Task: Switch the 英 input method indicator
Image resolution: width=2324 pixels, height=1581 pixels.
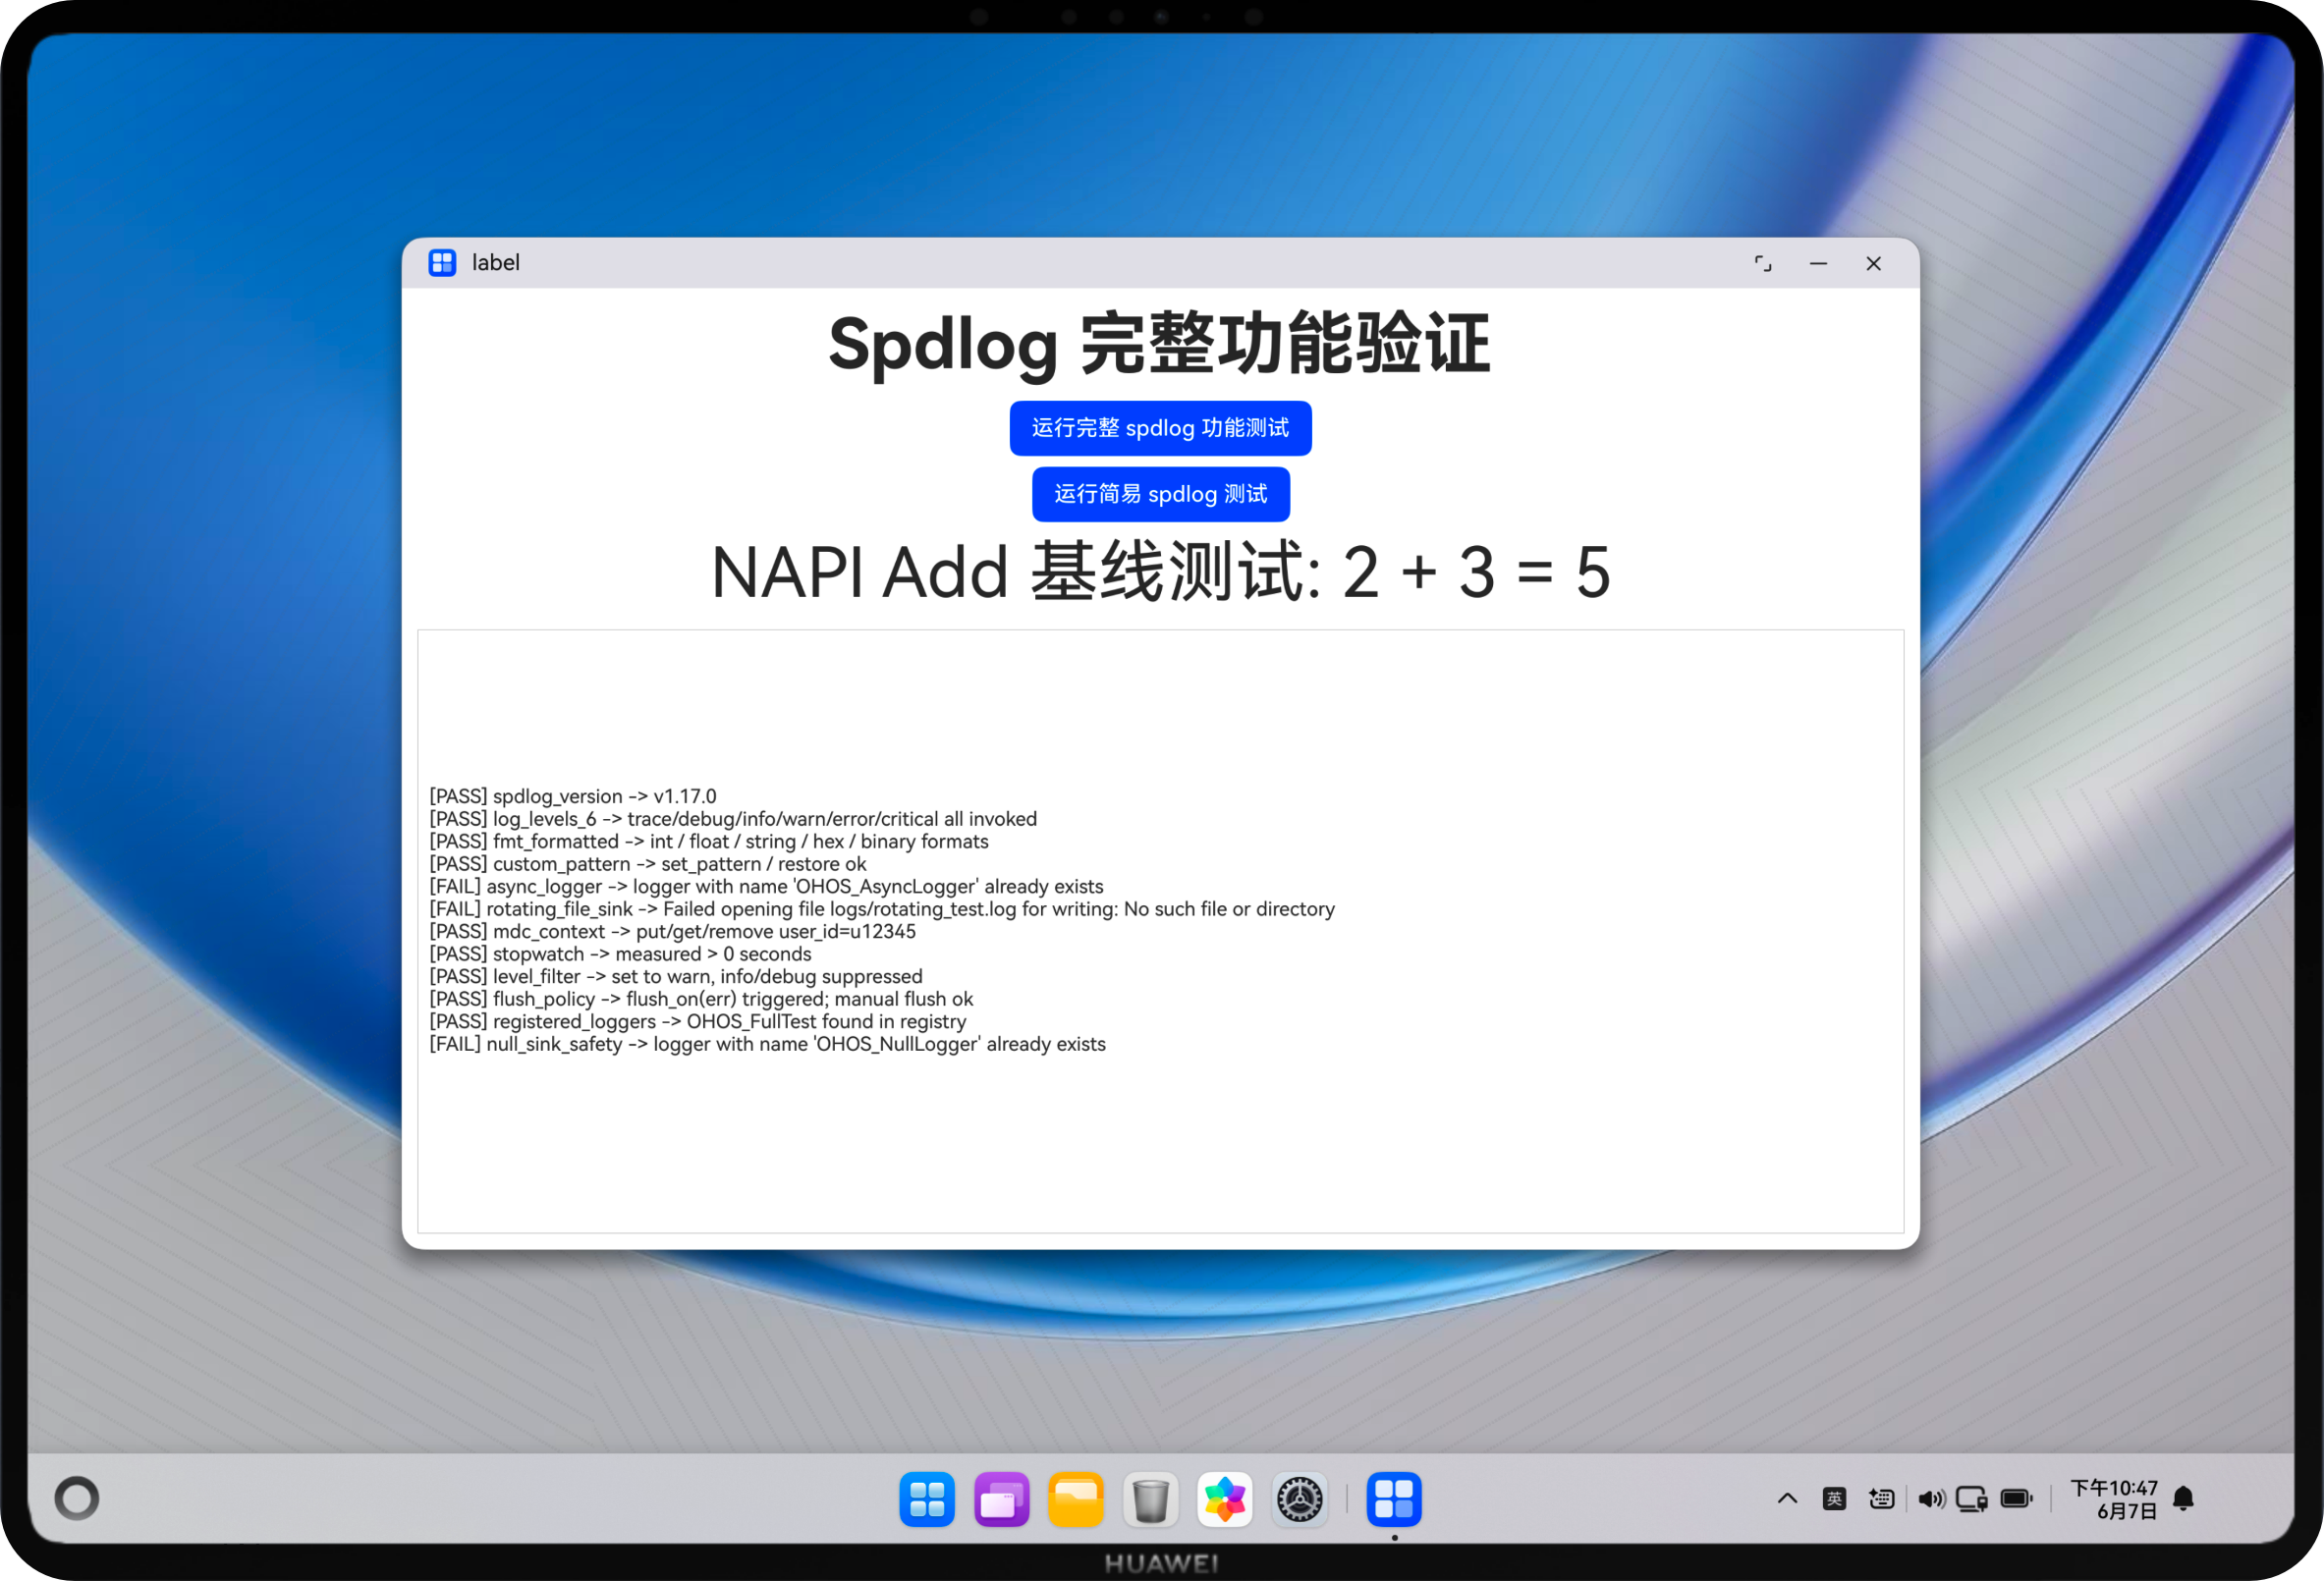Action: [x=1834, y=1498]
